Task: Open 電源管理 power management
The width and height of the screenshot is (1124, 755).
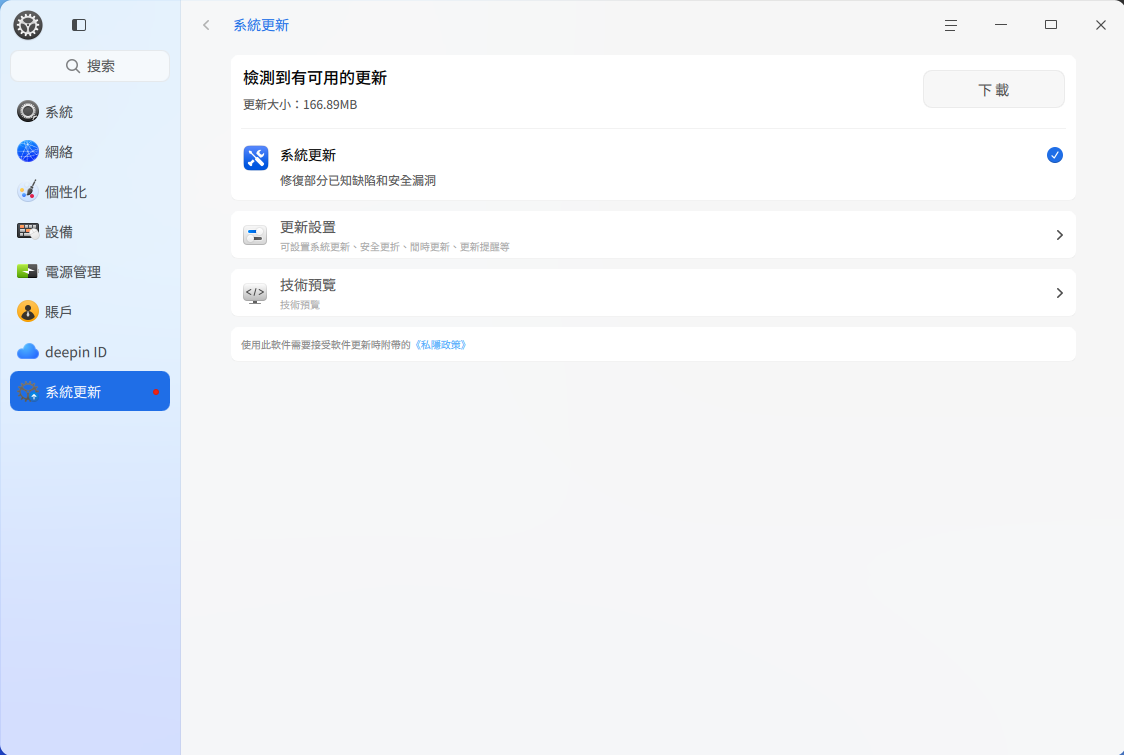Action: 90,272
